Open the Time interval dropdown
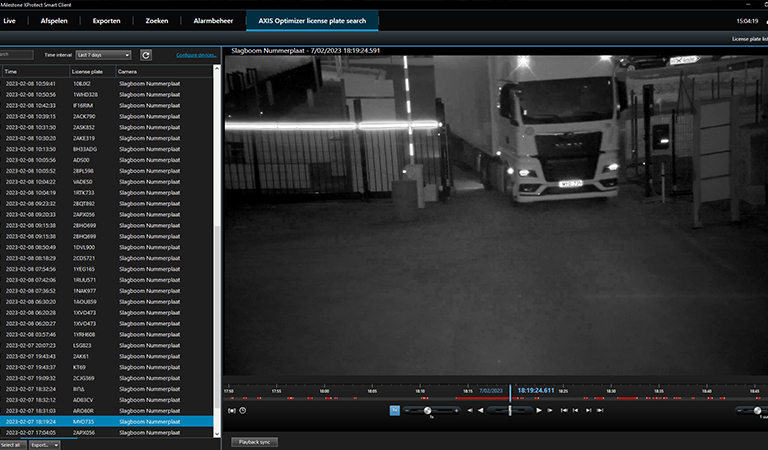The width and height of the screenshot is (768, 450). pos(104,55)
